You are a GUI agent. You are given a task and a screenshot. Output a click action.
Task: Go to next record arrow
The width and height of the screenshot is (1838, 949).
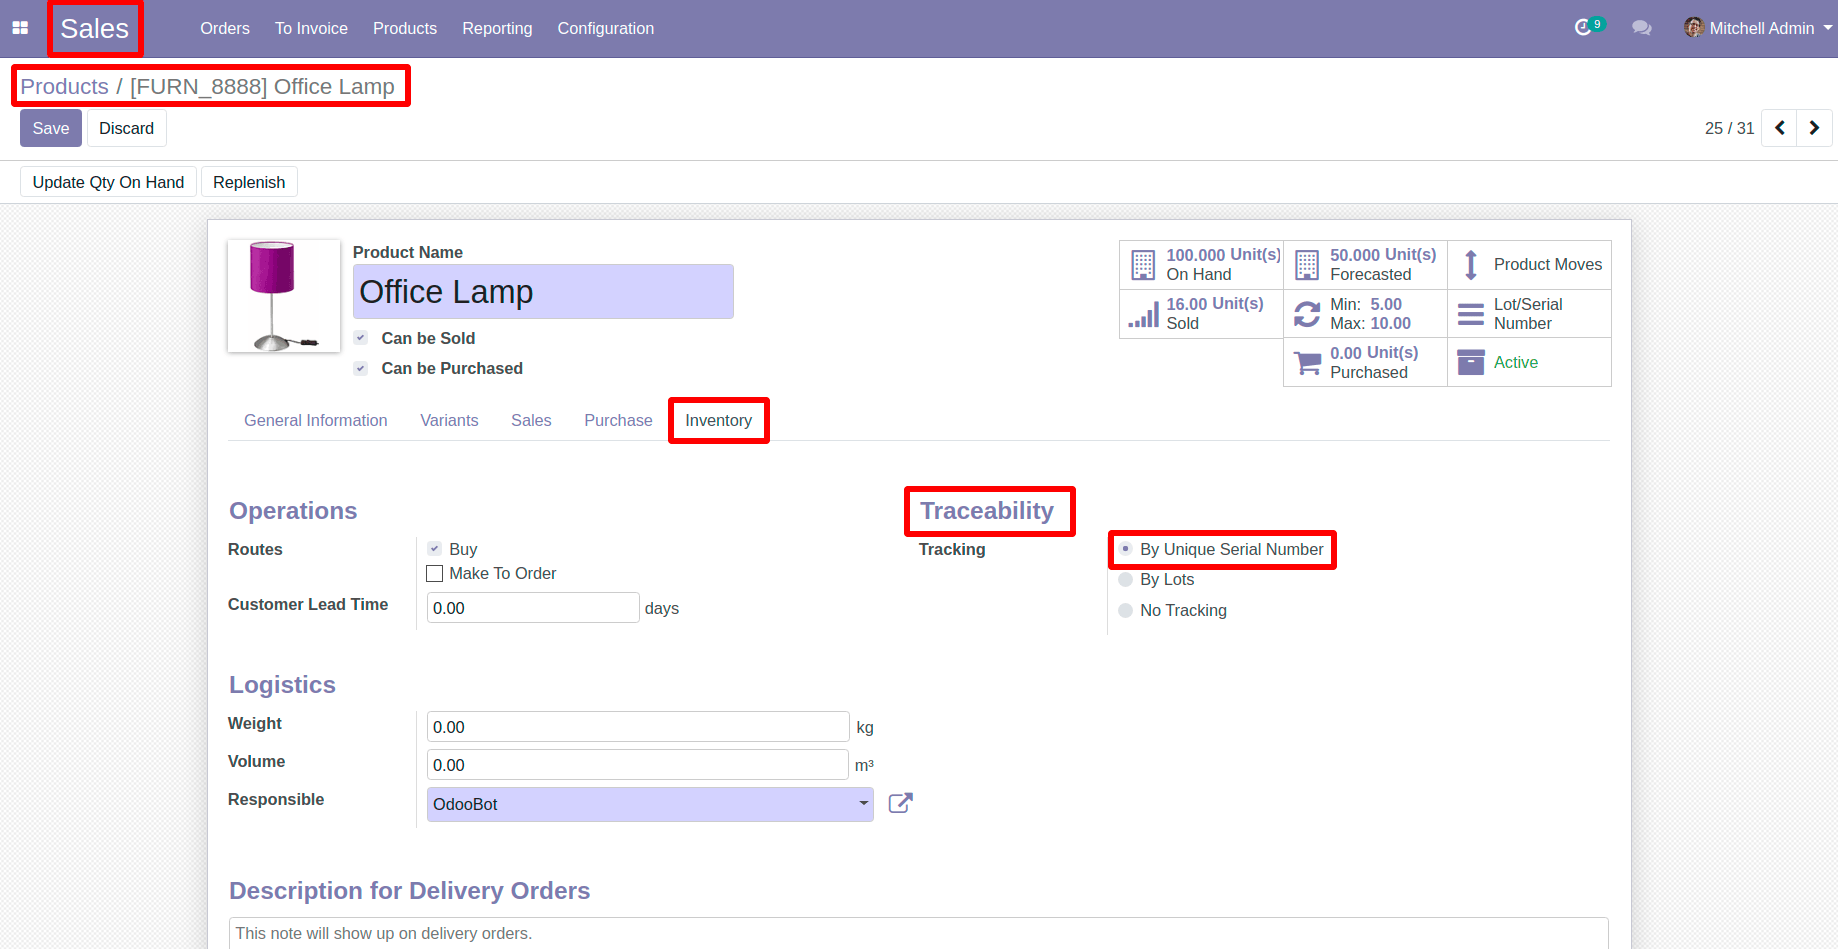coord(1814,128)
